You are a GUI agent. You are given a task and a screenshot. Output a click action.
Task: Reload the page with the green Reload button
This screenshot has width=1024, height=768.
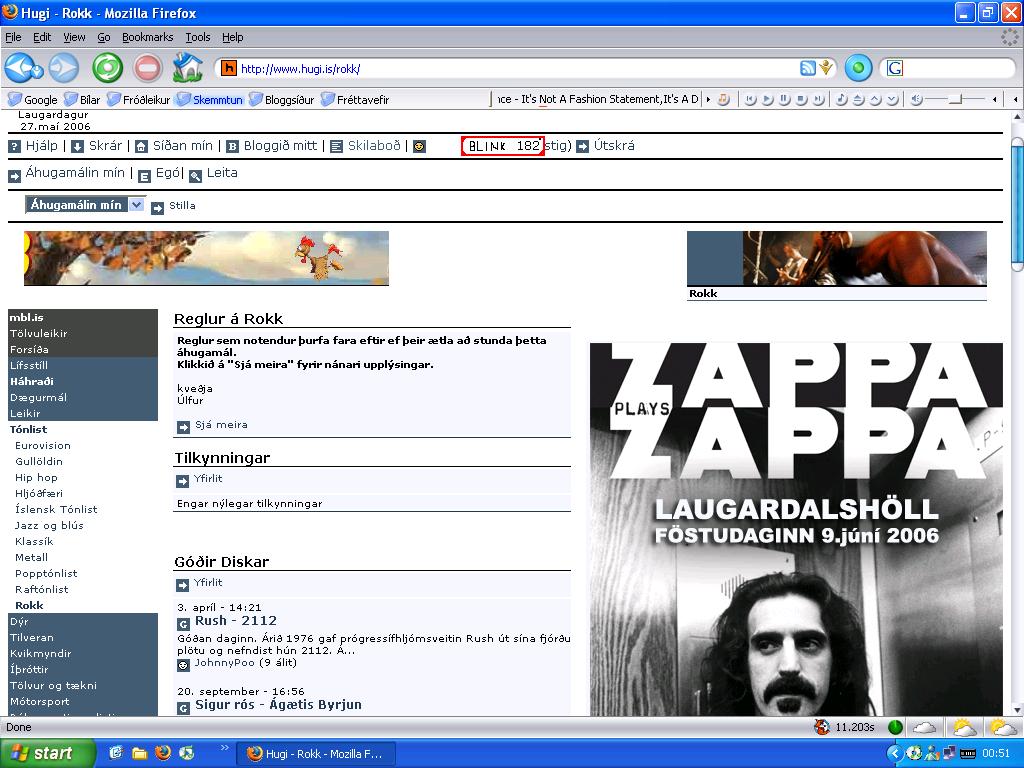point(107,68)
